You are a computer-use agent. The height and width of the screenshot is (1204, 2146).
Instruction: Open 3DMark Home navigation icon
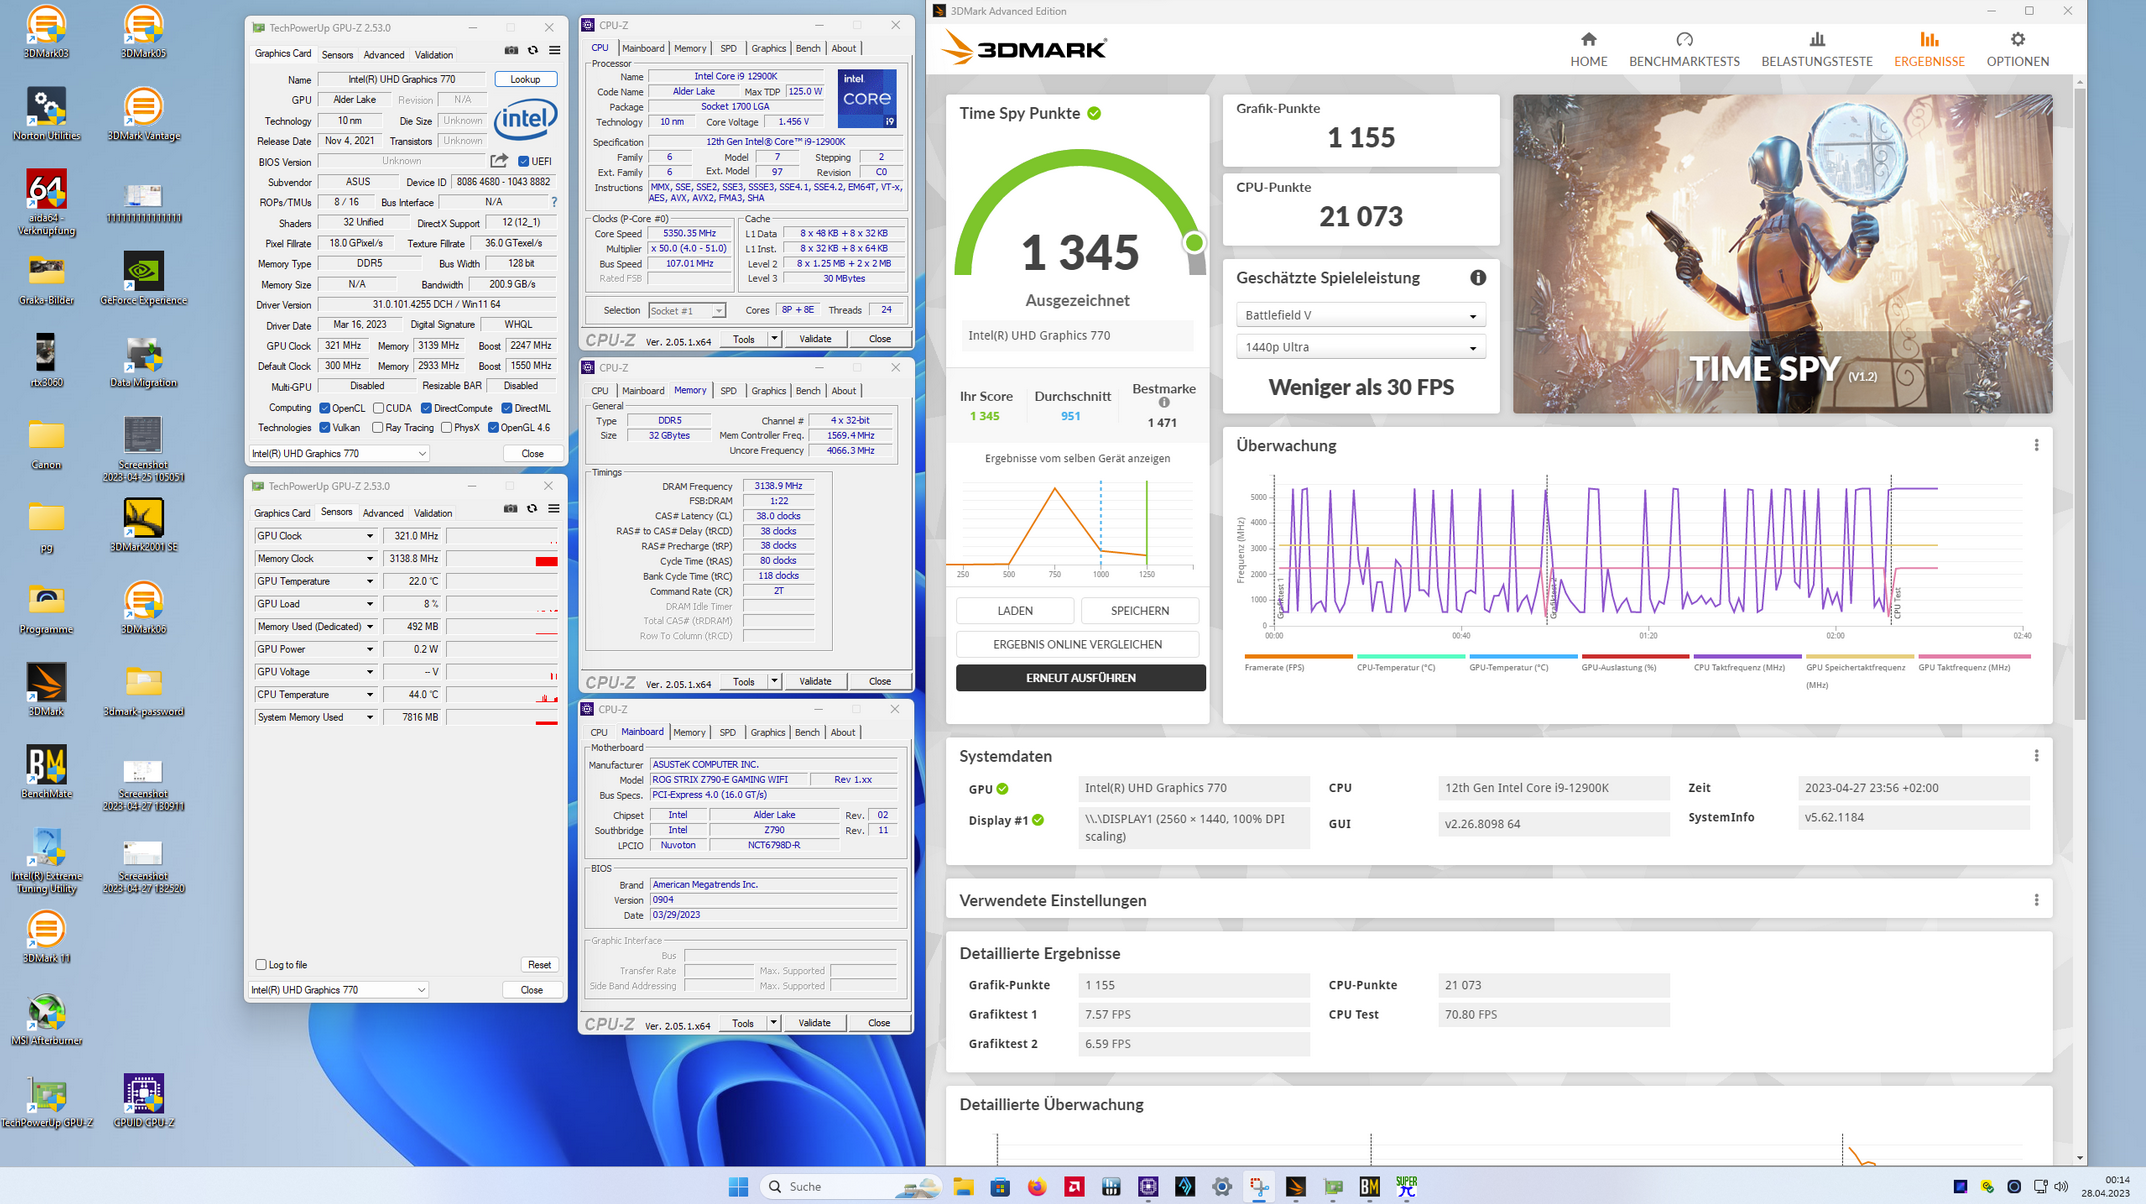(x=1588, y=40)
